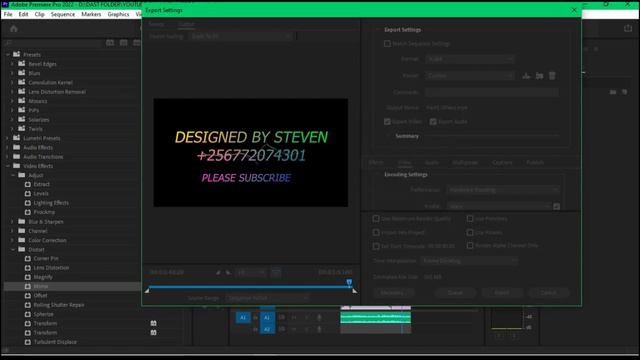640x360 pixels.
Task: Click the Quick Export share icon at top right
Action: click(628, 29)
